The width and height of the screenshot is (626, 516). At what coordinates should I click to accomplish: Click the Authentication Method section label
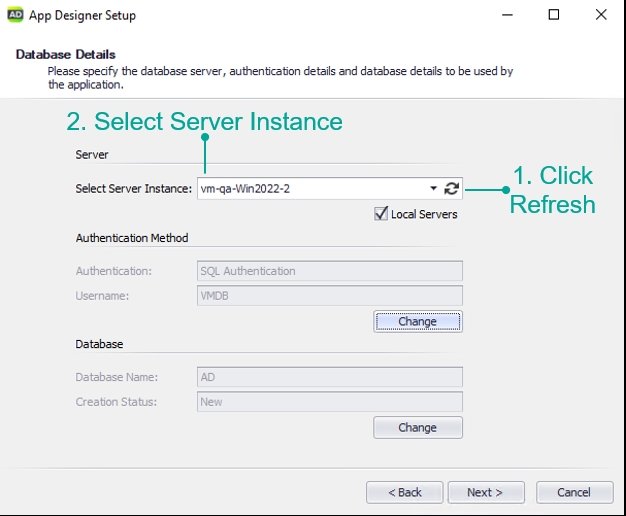132,238
